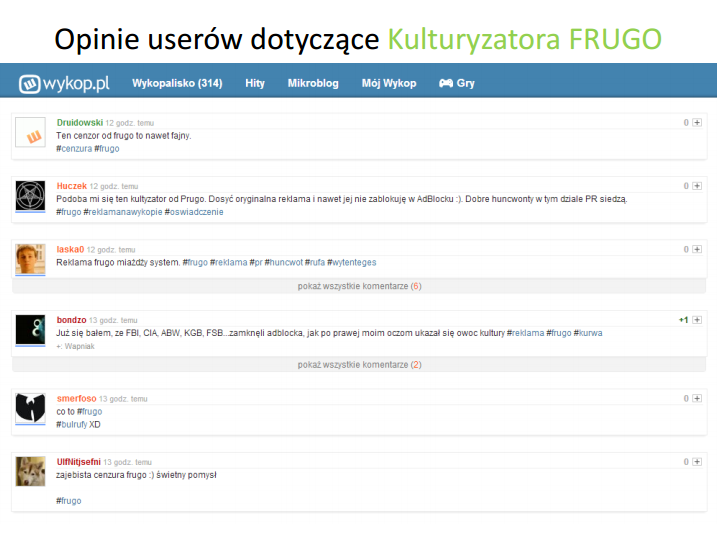Click Huczek's pentagram avatar
Viewport: 717px width, 534px height.
point(31,197)
